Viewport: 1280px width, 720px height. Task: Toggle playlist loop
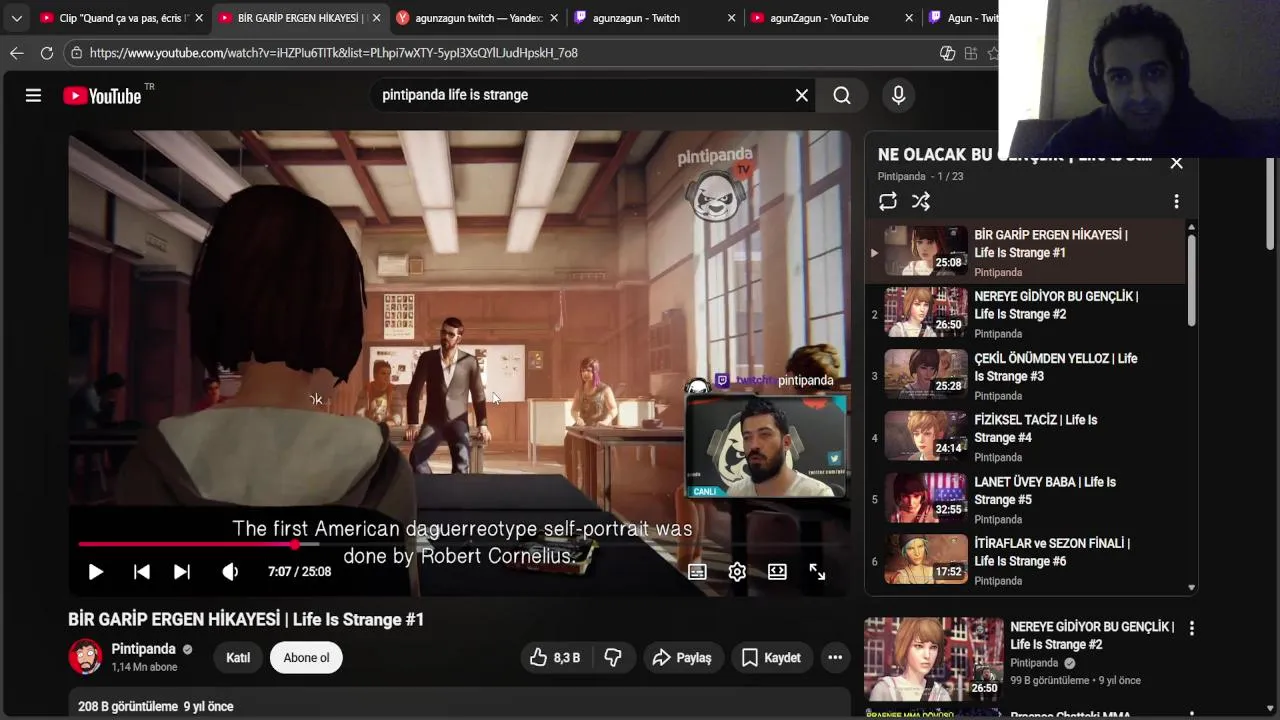point(887,201)
